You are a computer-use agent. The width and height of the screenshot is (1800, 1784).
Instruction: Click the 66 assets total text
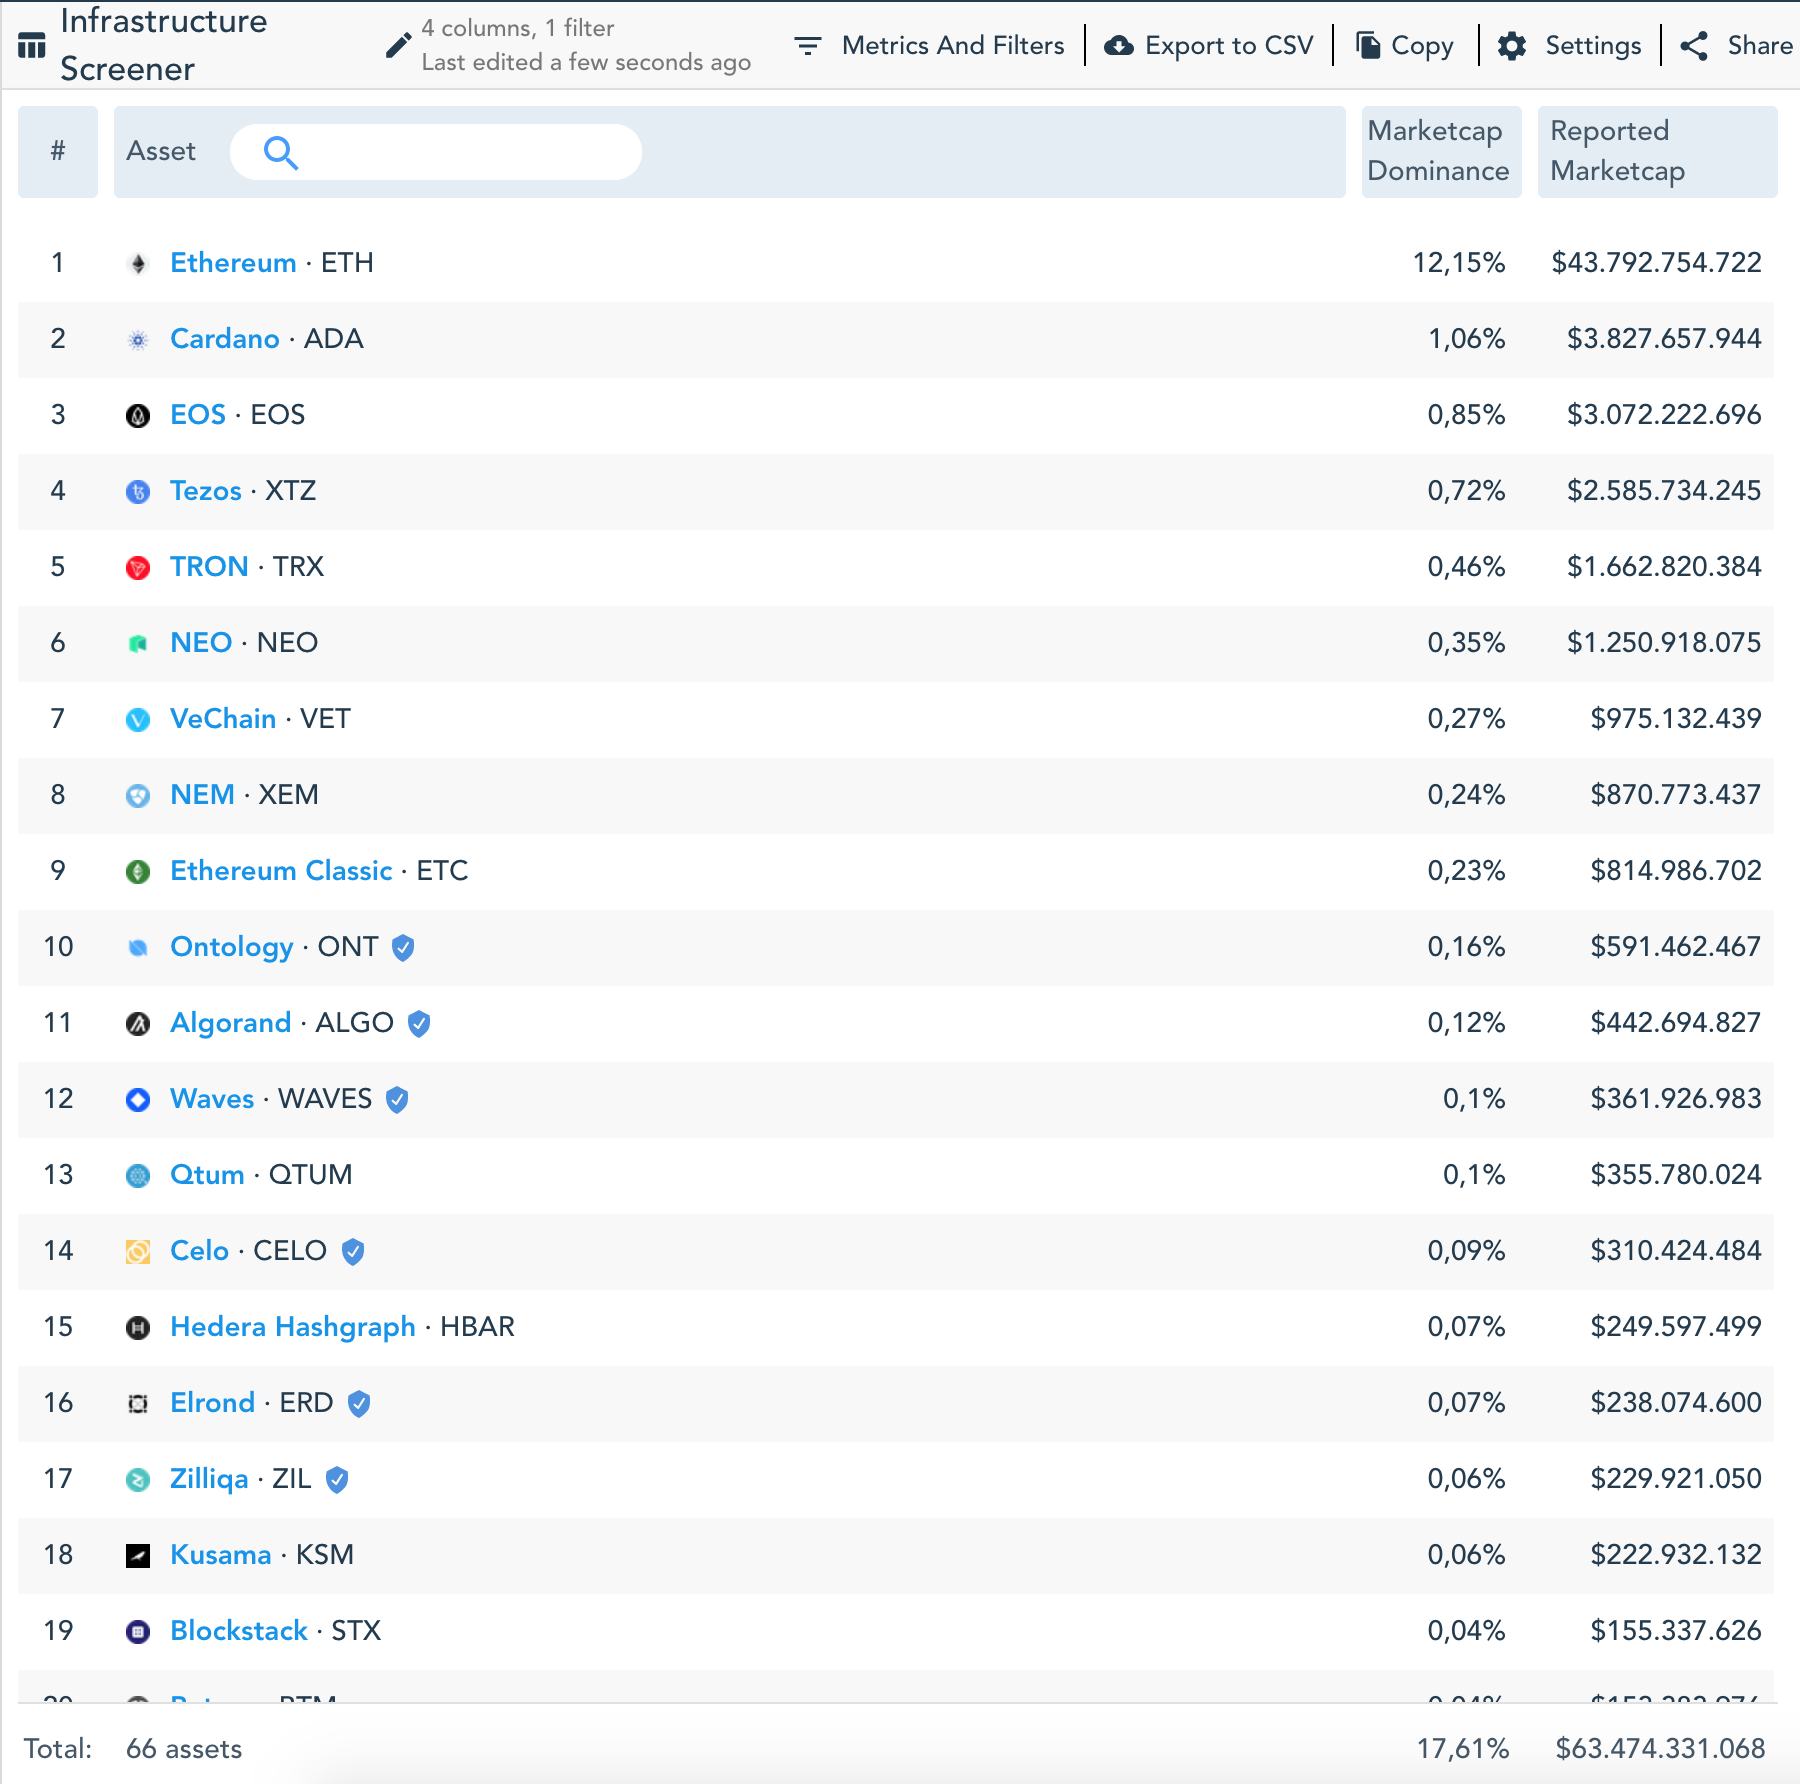(x=184, y=1749)
